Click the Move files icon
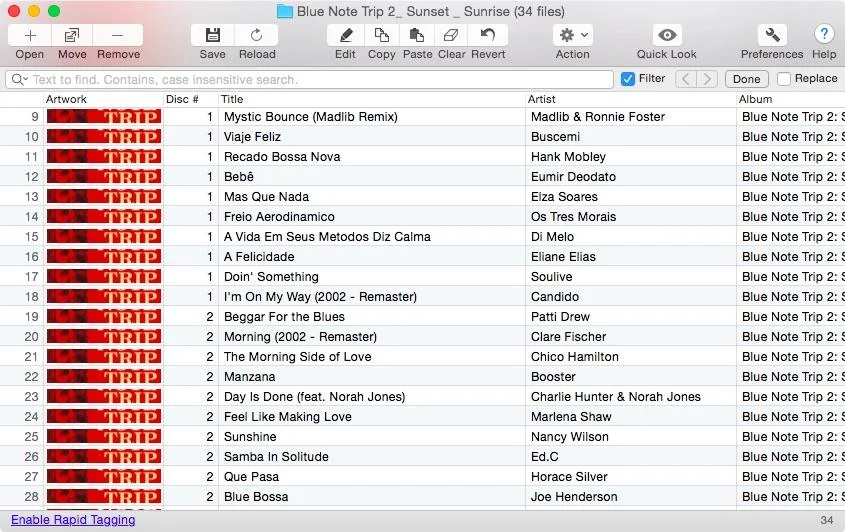Screen dimensions: 845x532 (x=72, y=36)
